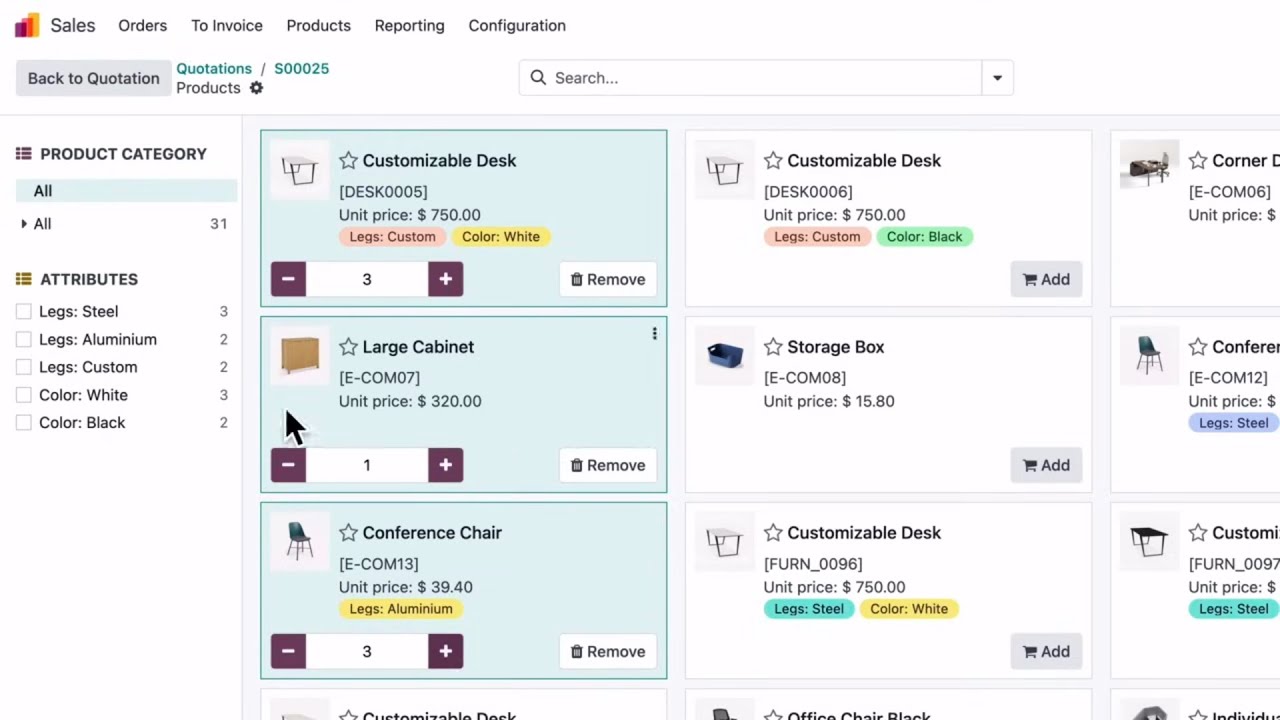Add Storage Box to the quotation
This screenshot has width=1280, height=720.
pos(1046,465)
